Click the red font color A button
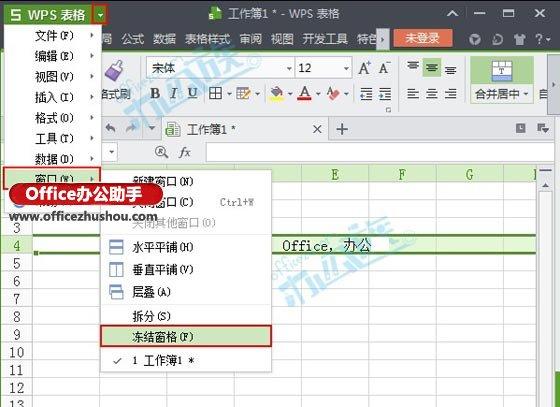Screen dimensions: 560x407 tap(304, 94)
